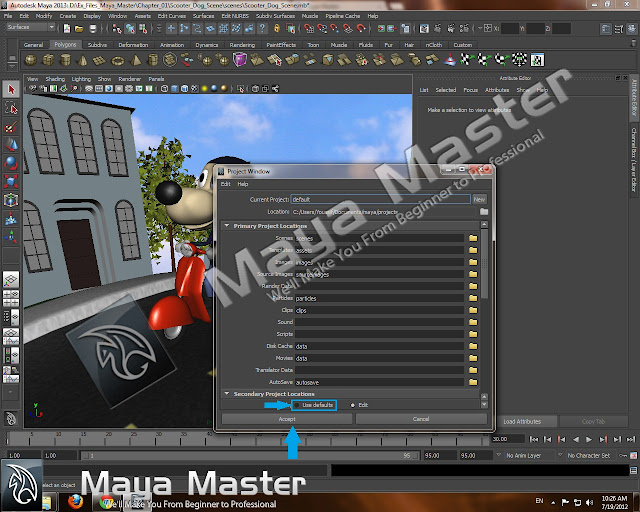Collapse Secondary Project Locations section
The width and height of the screenshot is (640, 512).
tap(227, 394)
